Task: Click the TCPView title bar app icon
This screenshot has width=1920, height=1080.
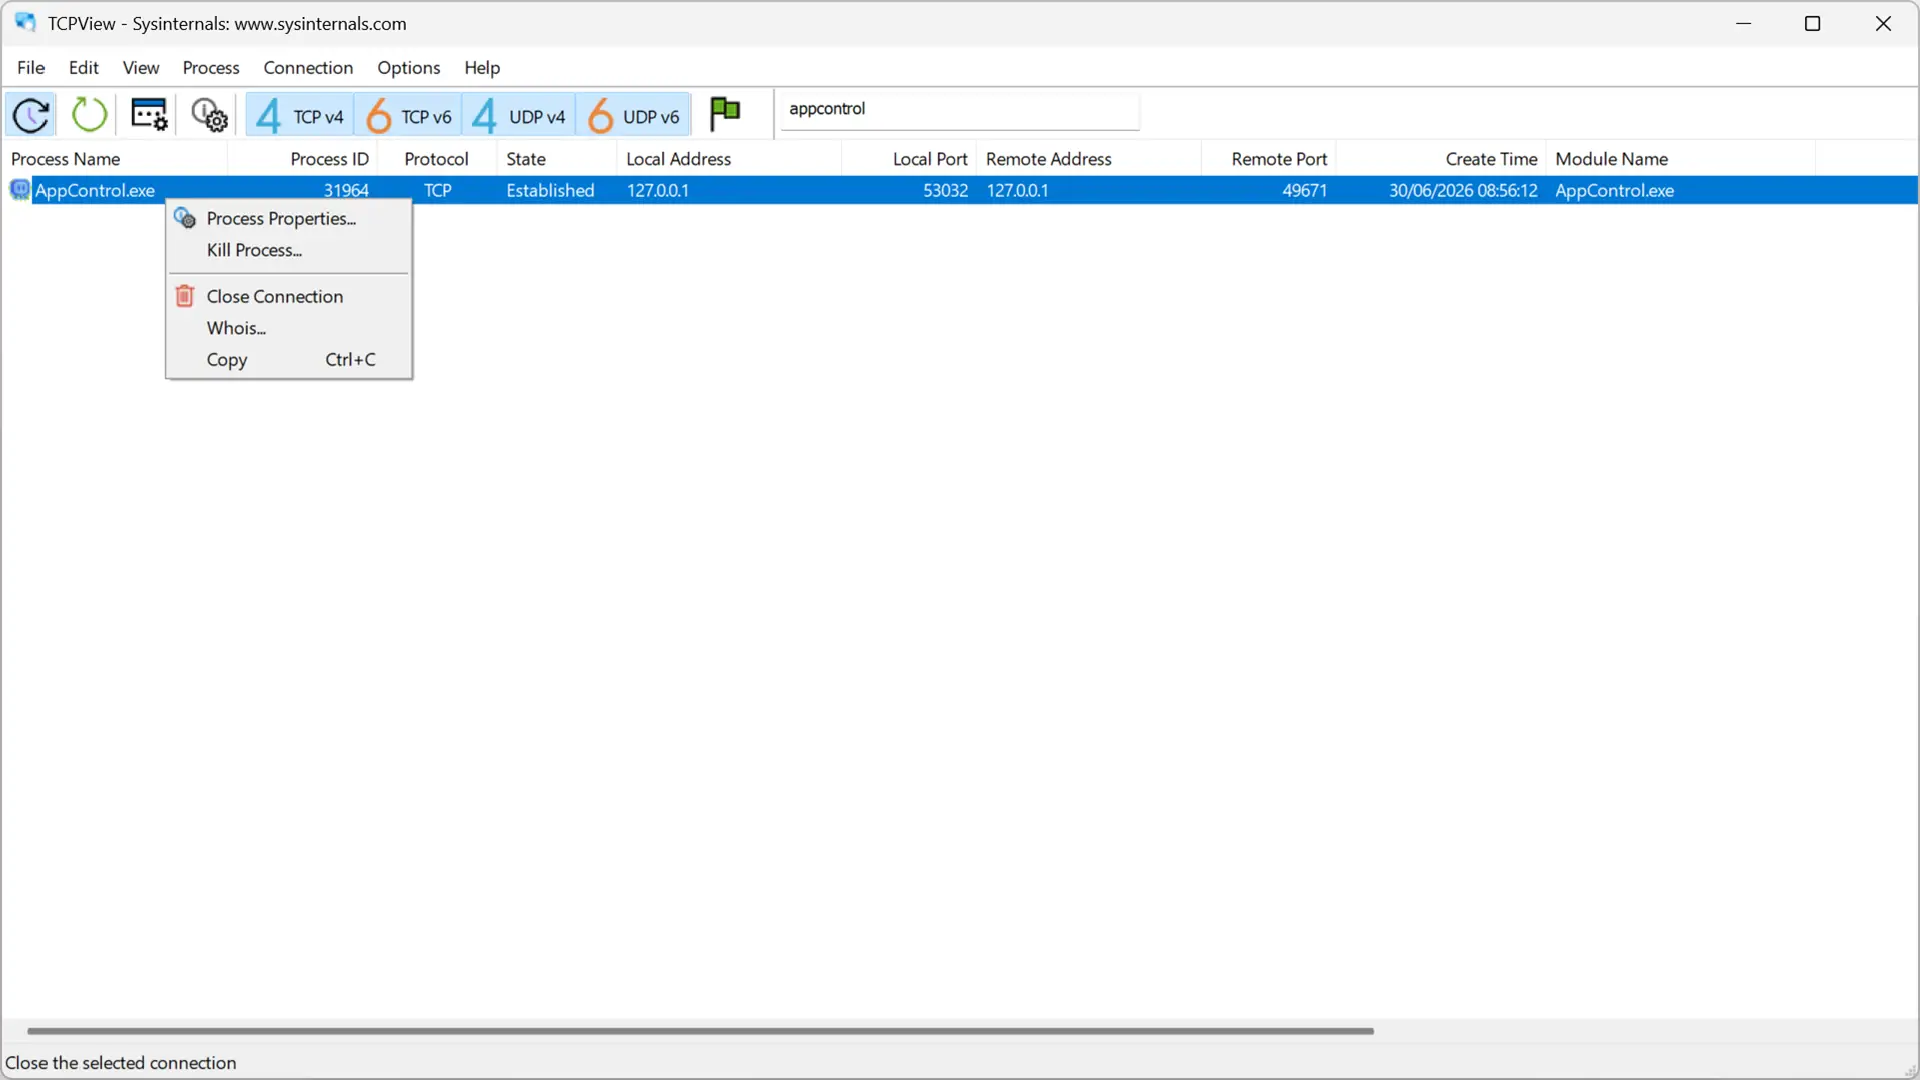Action: tap(25, 23)
